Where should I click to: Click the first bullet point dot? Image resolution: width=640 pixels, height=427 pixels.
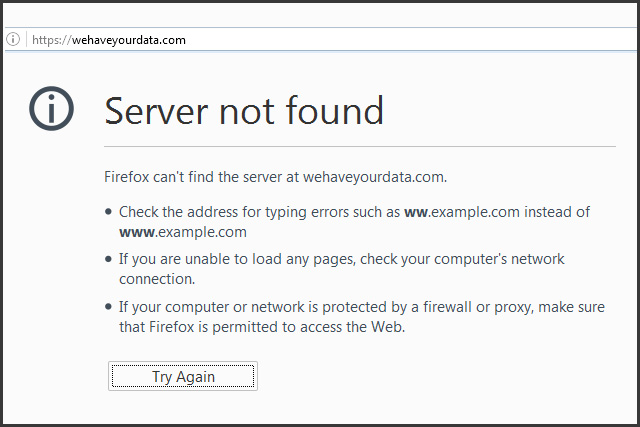[x=109, y=212]
